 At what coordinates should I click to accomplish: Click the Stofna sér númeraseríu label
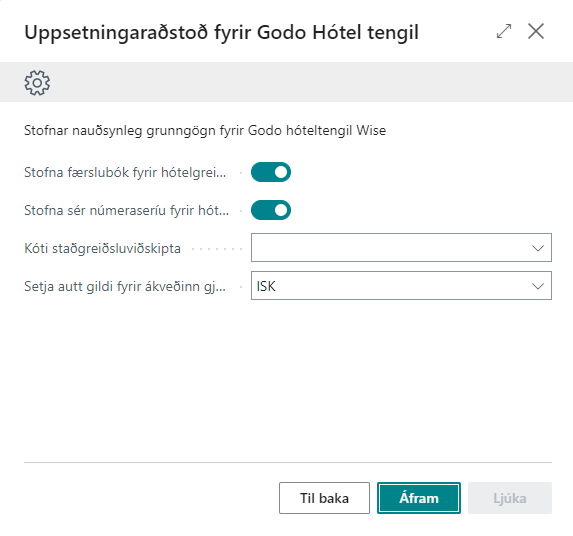tap(126, 210)
